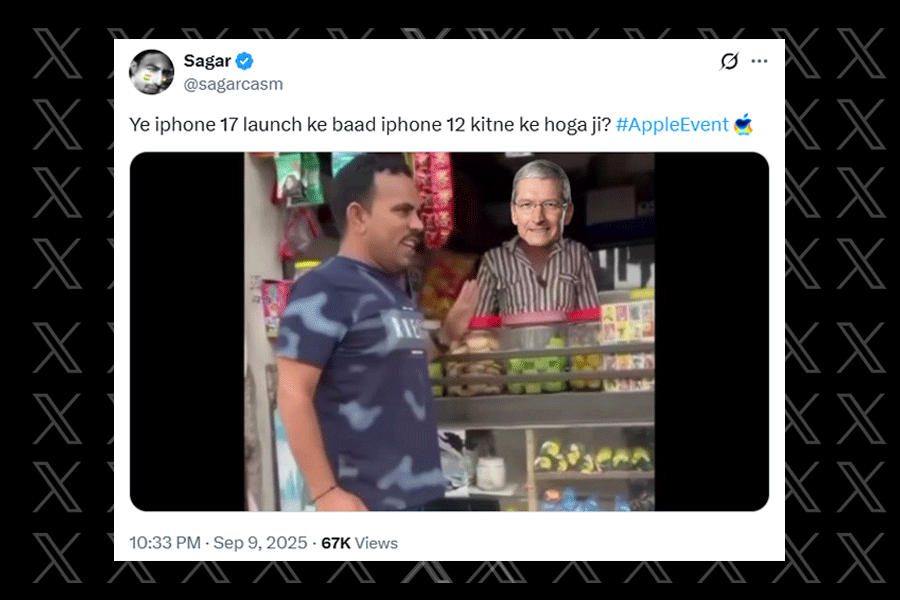
Task: Click the hanging red snack packets
Action: click(x=433, y=198)
